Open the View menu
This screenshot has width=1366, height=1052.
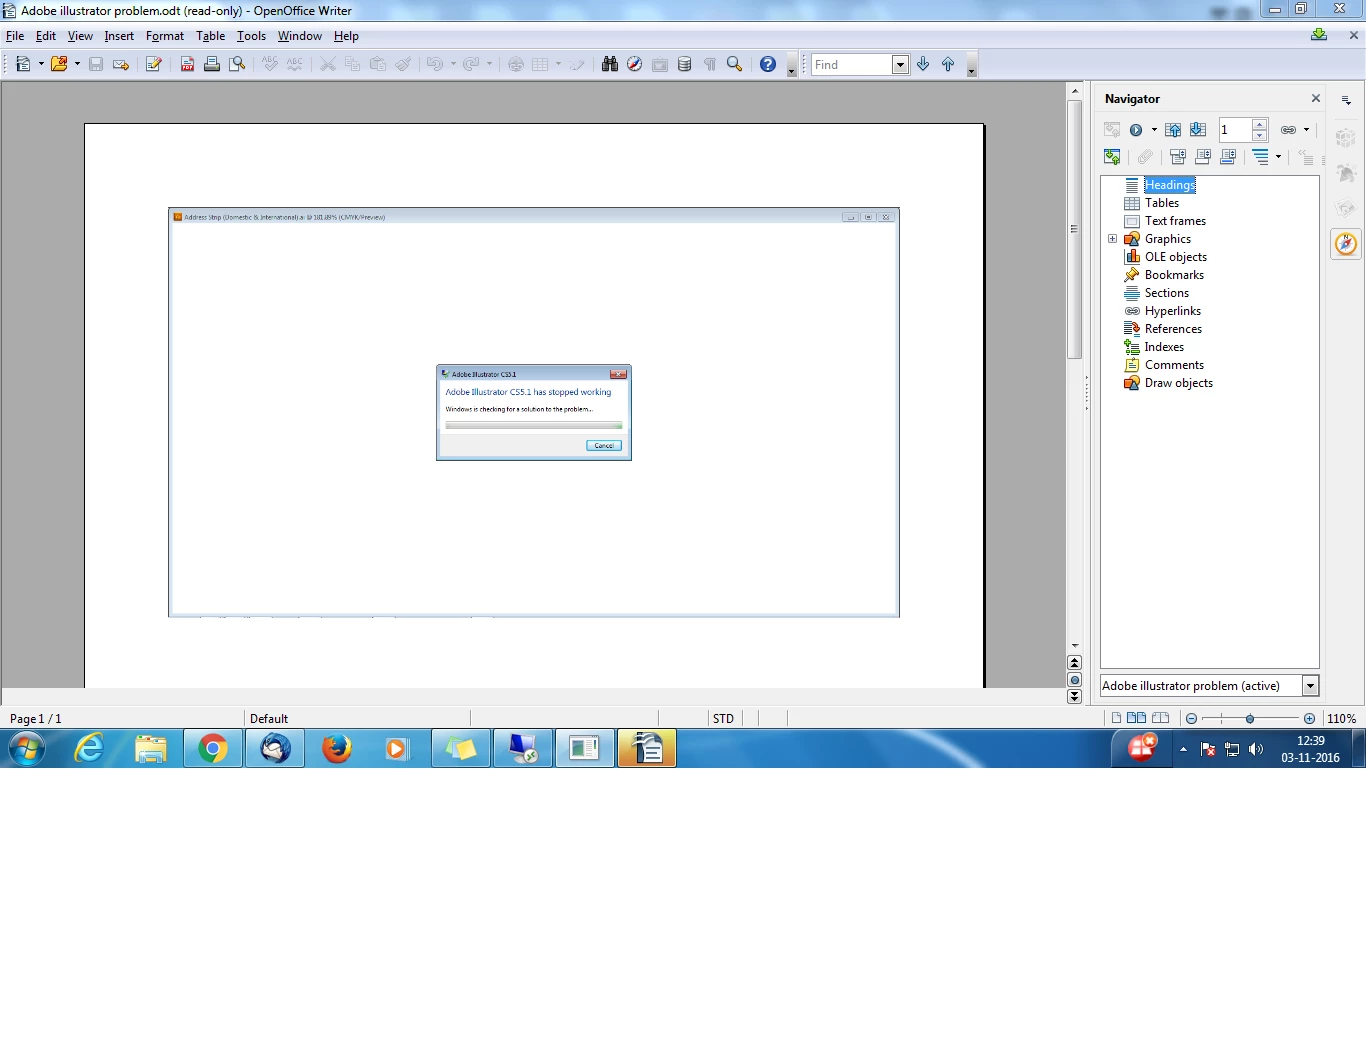click(x=80, y=36)
